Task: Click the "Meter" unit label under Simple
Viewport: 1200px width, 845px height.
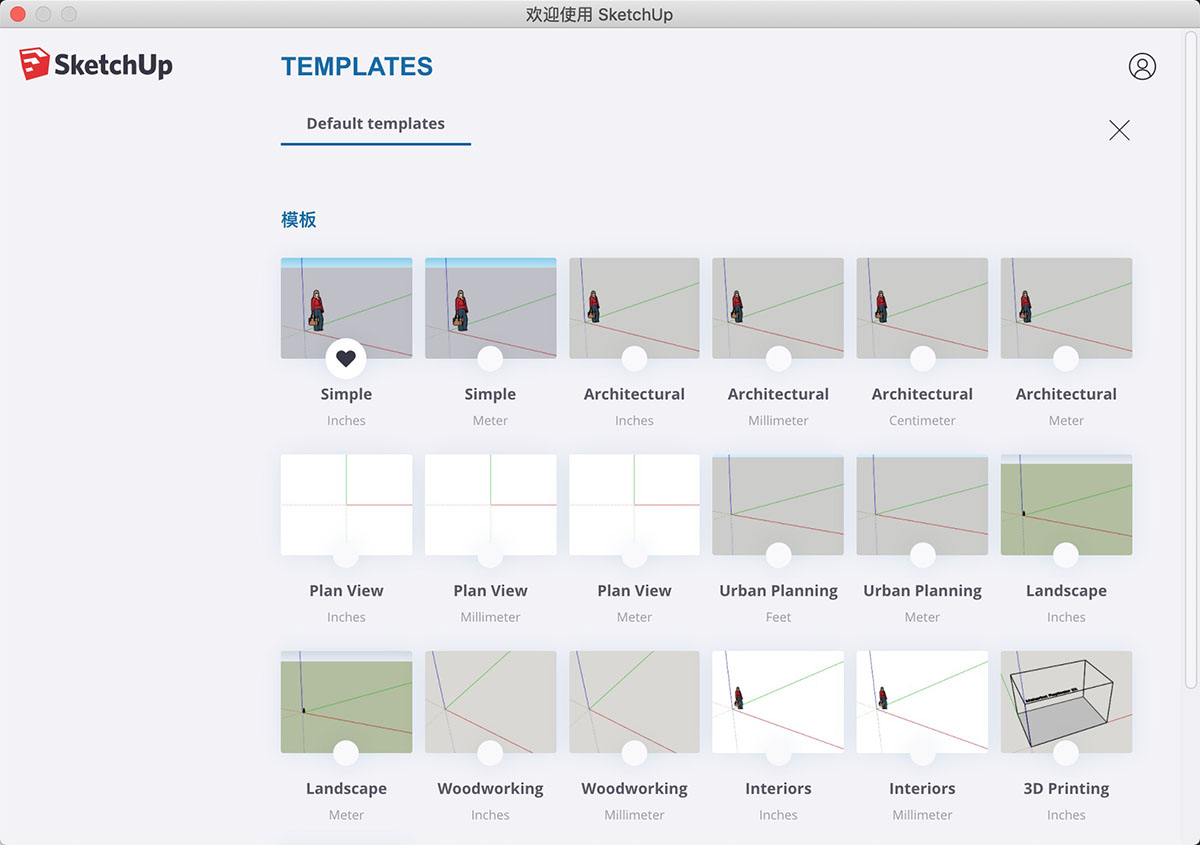Action: point(490,421)
